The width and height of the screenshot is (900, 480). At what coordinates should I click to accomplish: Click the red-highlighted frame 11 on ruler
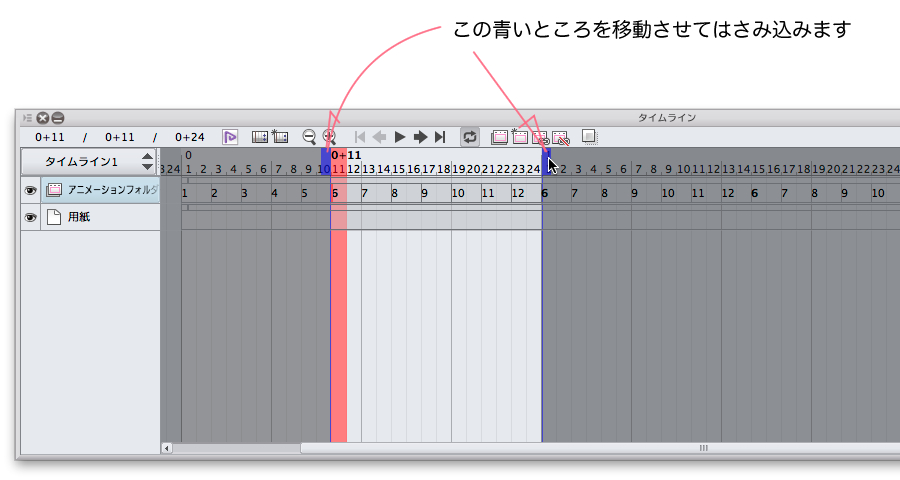tap(339, 169)
